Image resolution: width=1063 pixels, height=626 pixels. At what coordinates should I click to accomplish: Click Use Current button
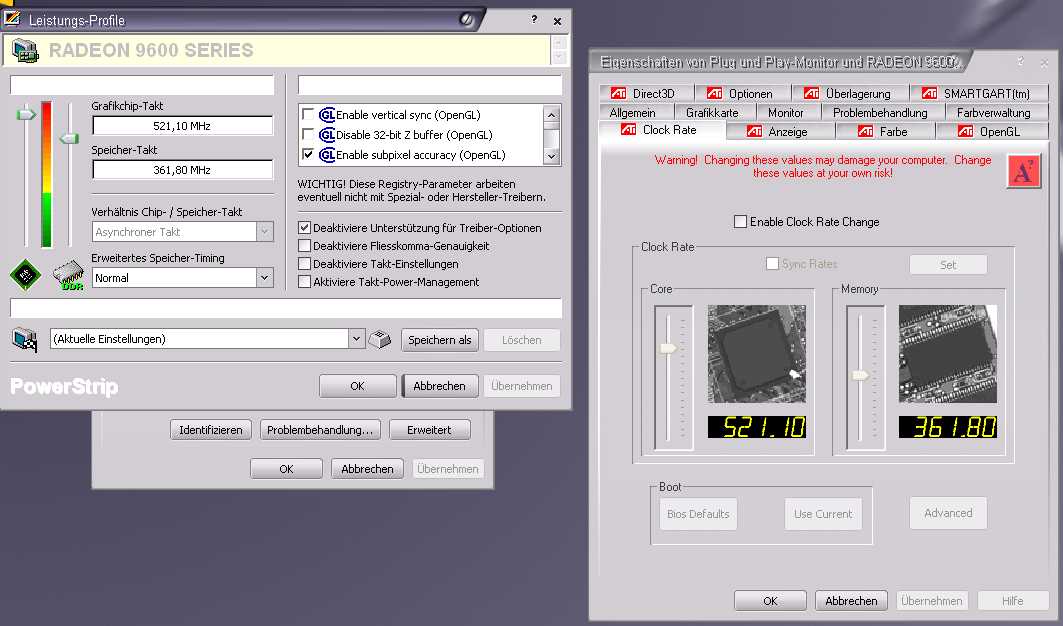point(823,514)
